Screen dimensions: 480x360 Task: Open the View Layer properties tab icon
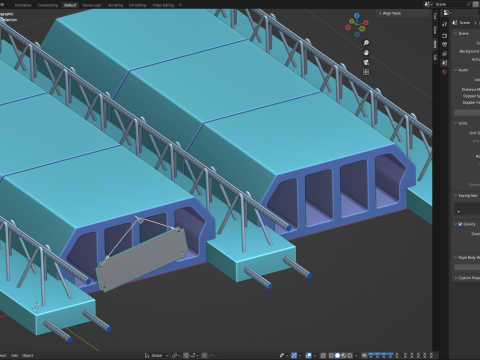coord(444,53)
